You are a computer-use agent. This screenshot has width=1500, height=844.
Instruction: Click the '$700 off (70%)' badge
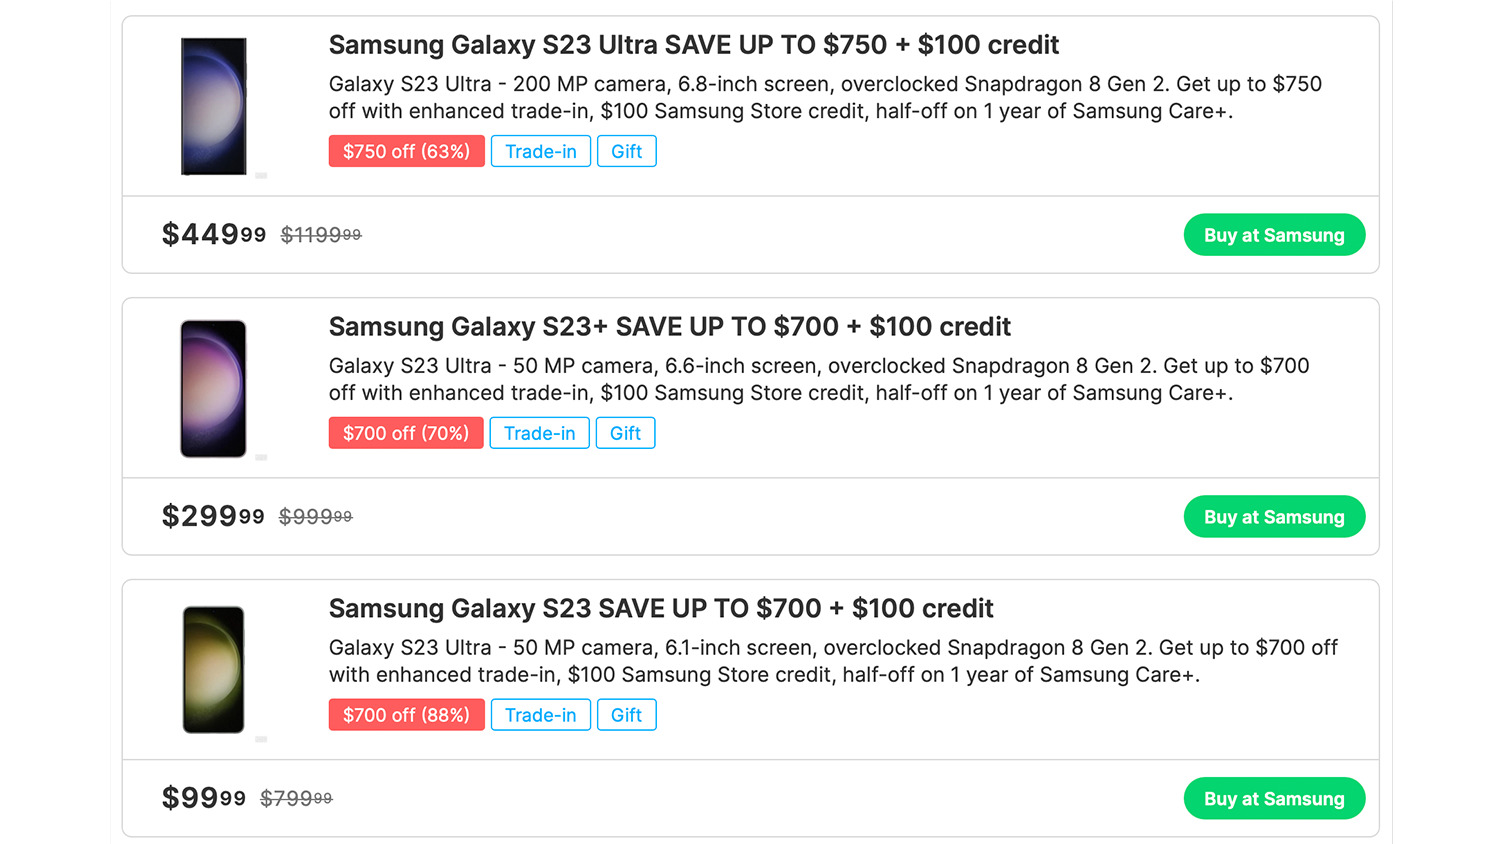tap(405, 433)
